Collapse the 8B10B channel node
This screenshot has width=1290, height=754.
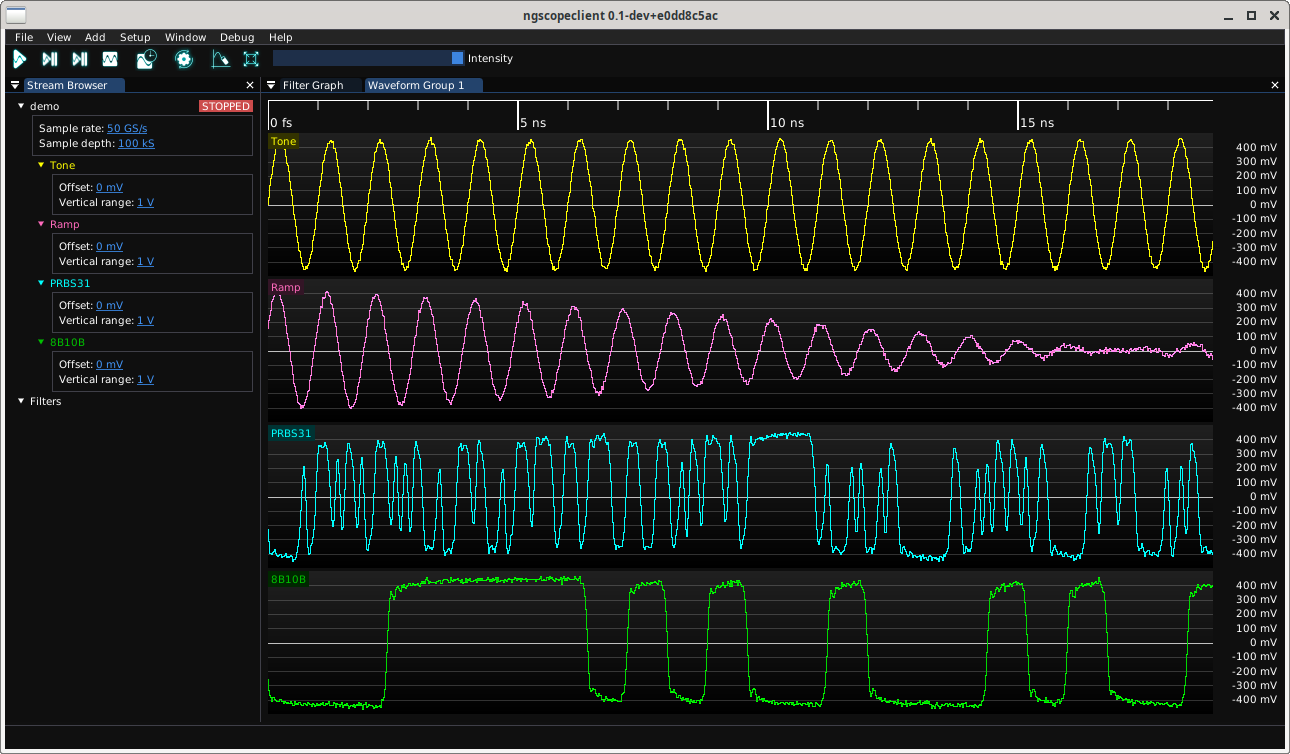(x=41, y=342)
